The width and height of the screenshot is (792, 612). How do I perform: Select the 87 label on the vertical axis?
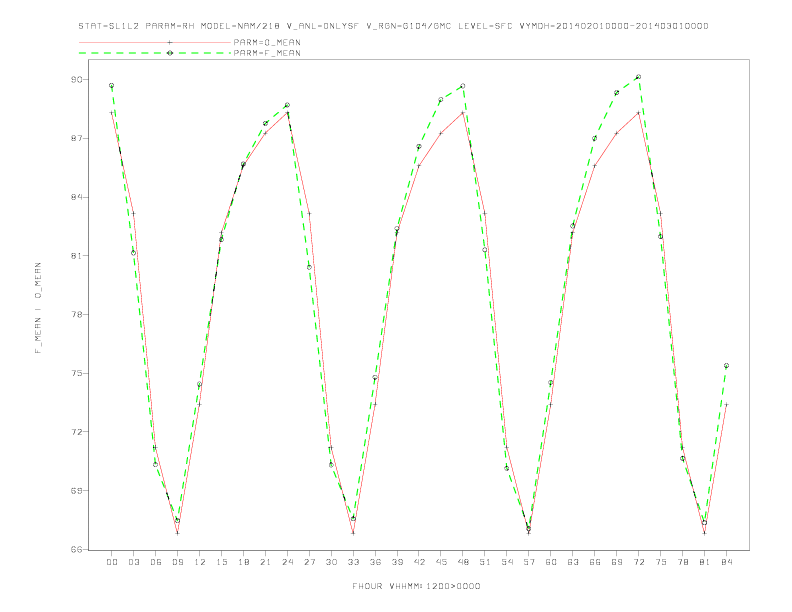[77, 138]
